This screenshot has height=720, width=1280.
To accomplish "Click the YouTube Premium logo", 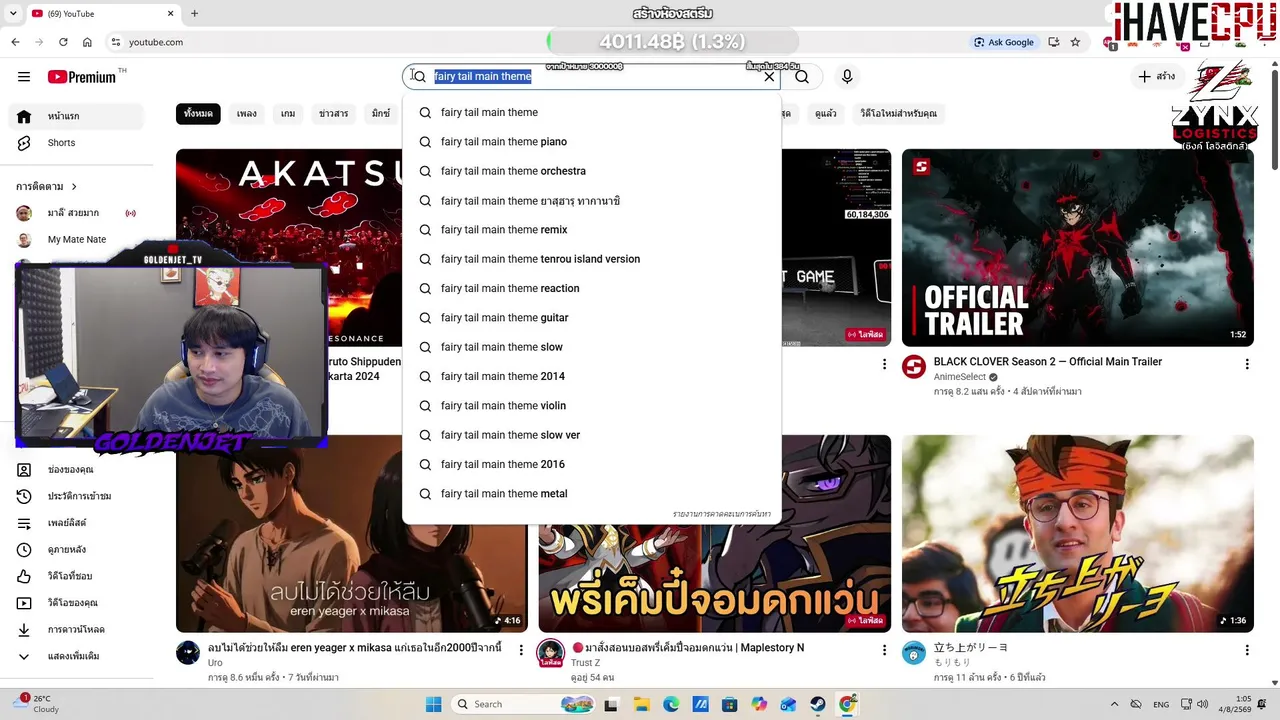I will [82, 77].
